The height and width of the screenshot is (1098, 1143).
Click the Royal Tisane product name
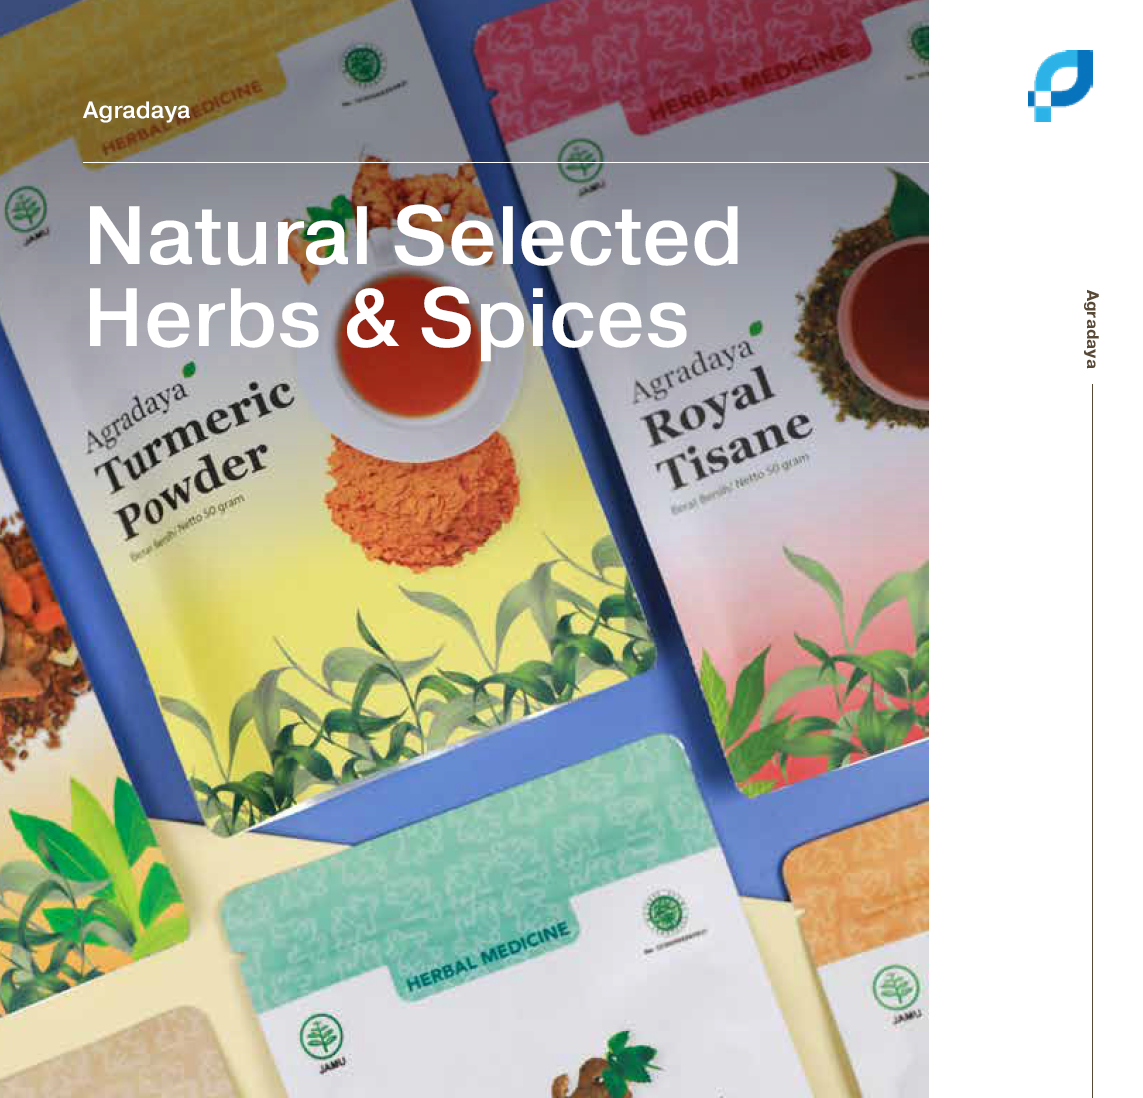click(727, 429)
